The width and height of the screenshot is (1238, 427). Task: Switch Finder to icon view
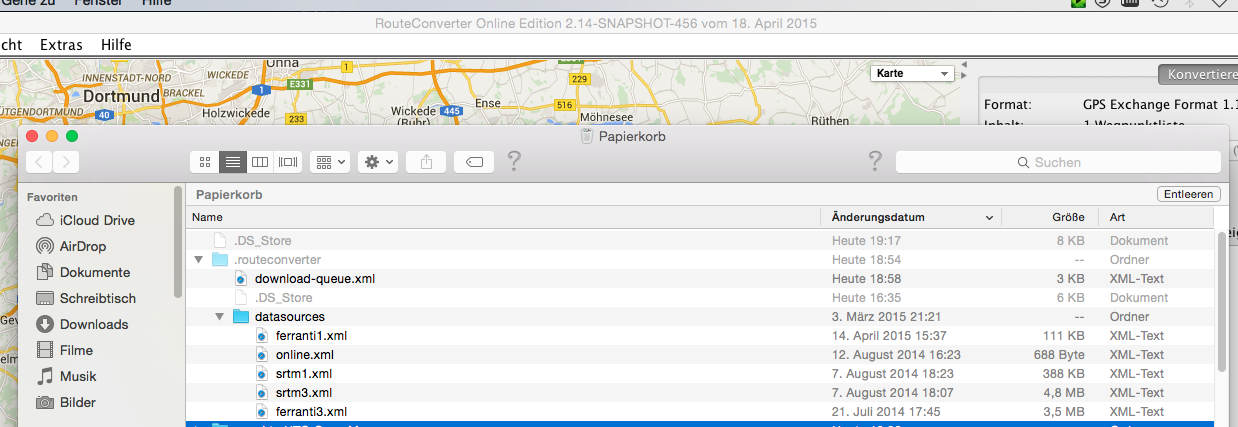pyautogui.click(x=205, y=161)
